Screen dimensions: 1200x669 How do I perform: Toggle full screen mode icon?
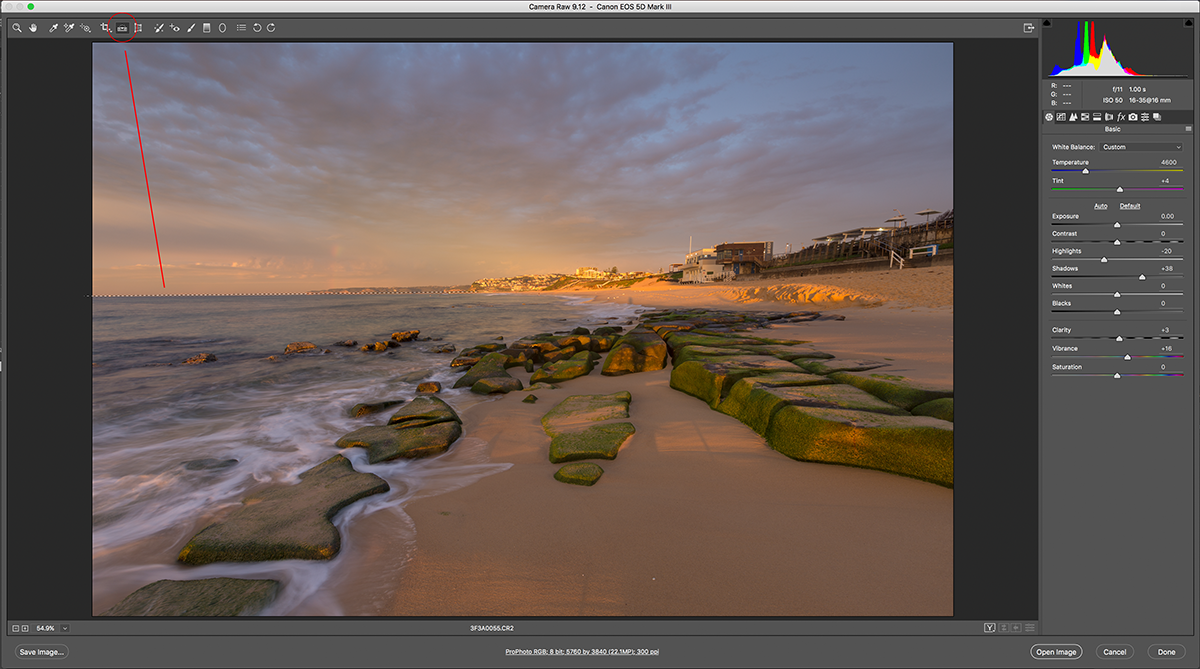pos(1027,28)
